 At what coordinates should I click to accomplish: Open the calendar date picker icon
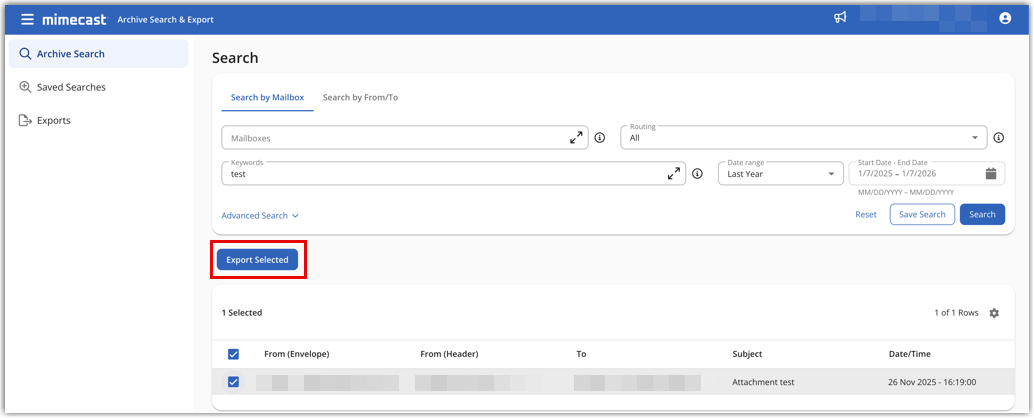click(x=990, y=173)
